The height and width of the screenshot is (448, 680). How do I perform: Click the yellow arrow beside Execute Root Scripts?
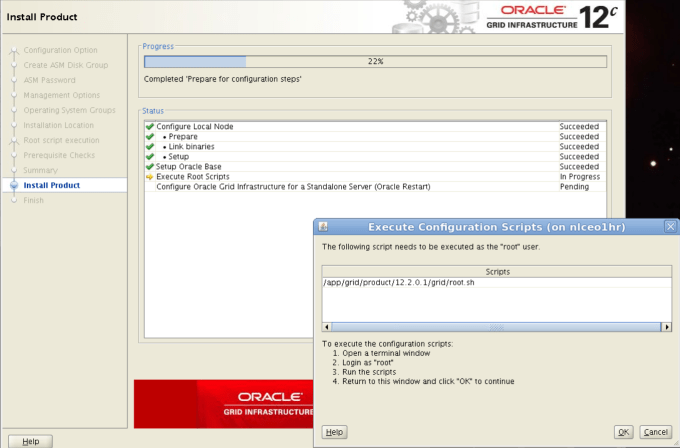(149, 176)
